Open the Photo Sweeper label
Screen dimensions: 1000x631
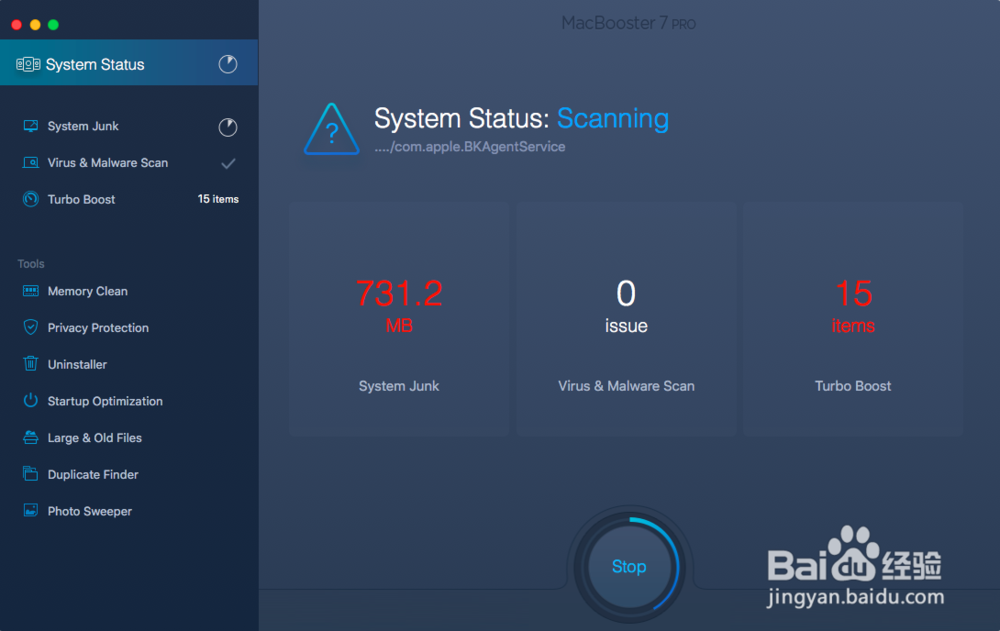point(90,512)
